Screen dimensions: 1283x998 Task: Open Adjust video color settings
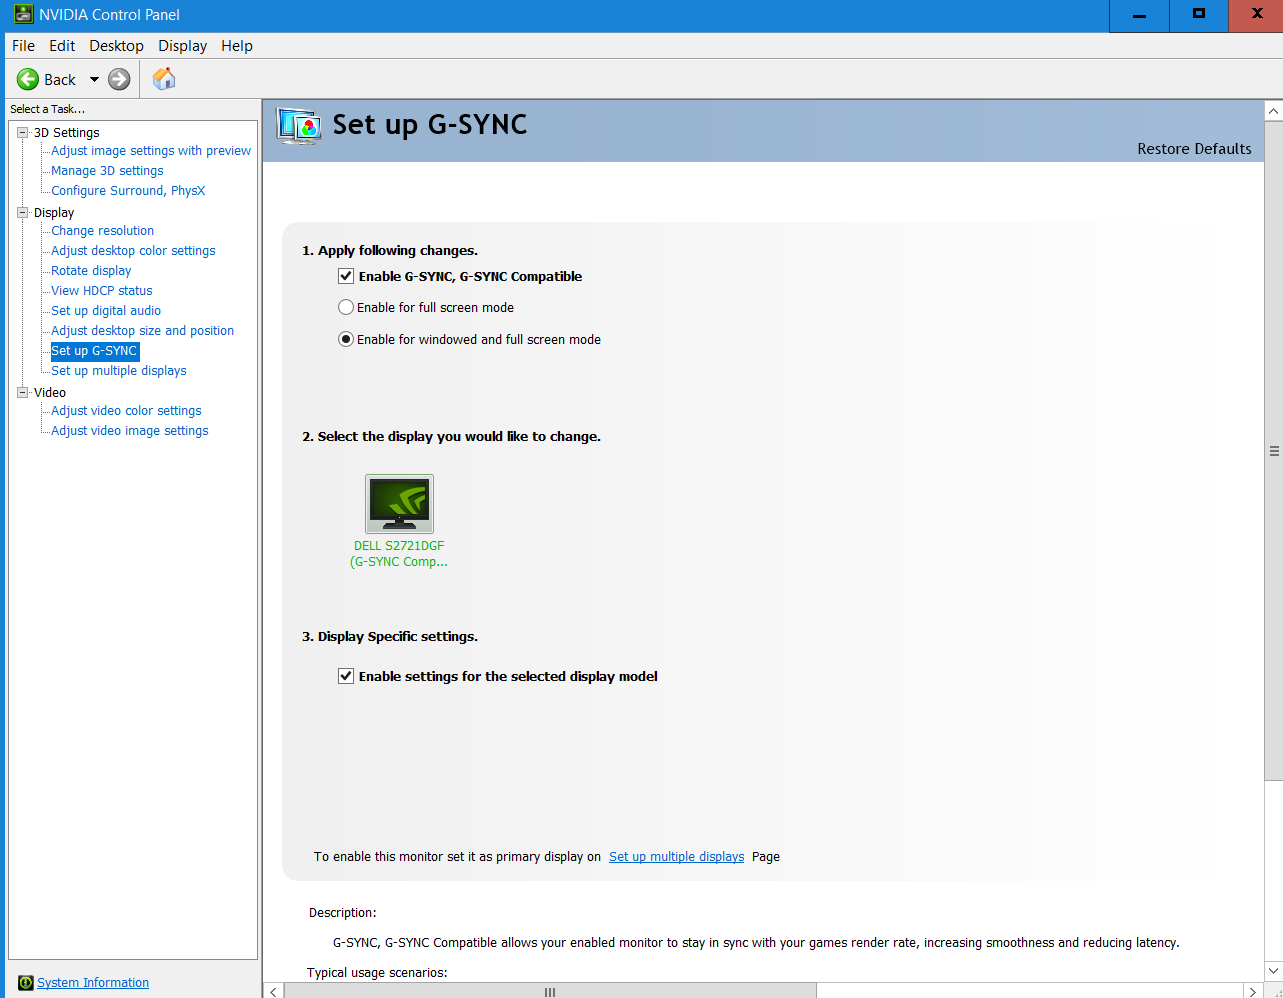tap(126, 411)
